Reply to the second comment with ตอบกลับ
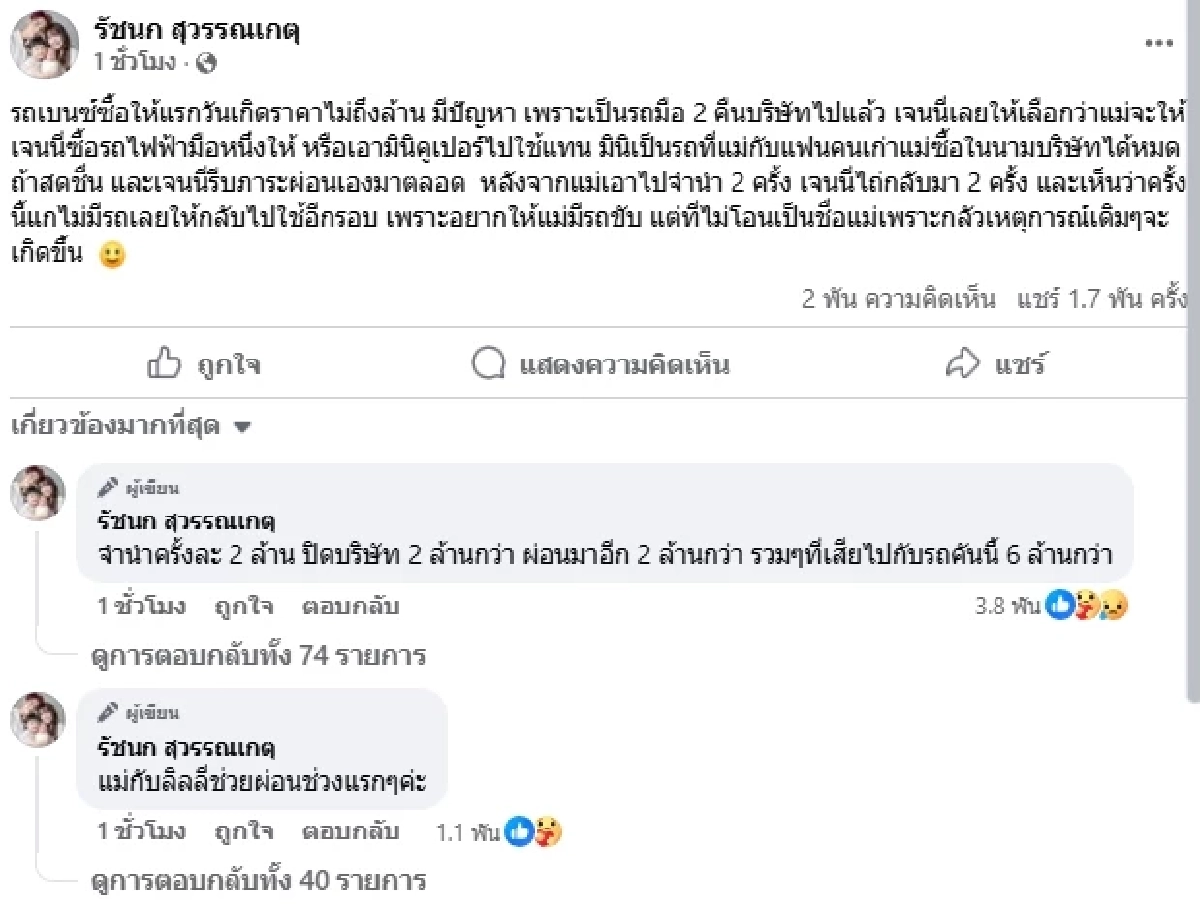Viewport: 1200px width, 907px height. pyautogui.click(x=350, y=831)
